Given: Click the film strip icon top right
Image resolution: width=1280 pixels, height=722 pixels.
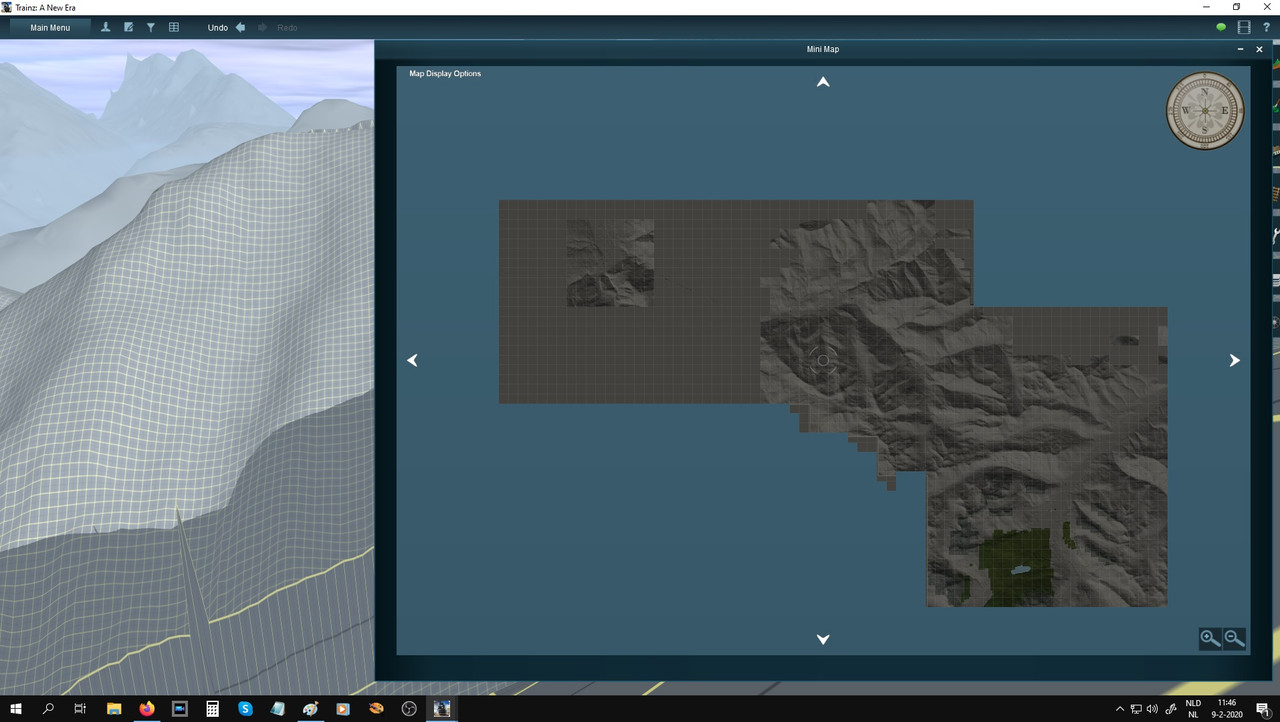Looking at the screenshot, I should [1244, 28].
